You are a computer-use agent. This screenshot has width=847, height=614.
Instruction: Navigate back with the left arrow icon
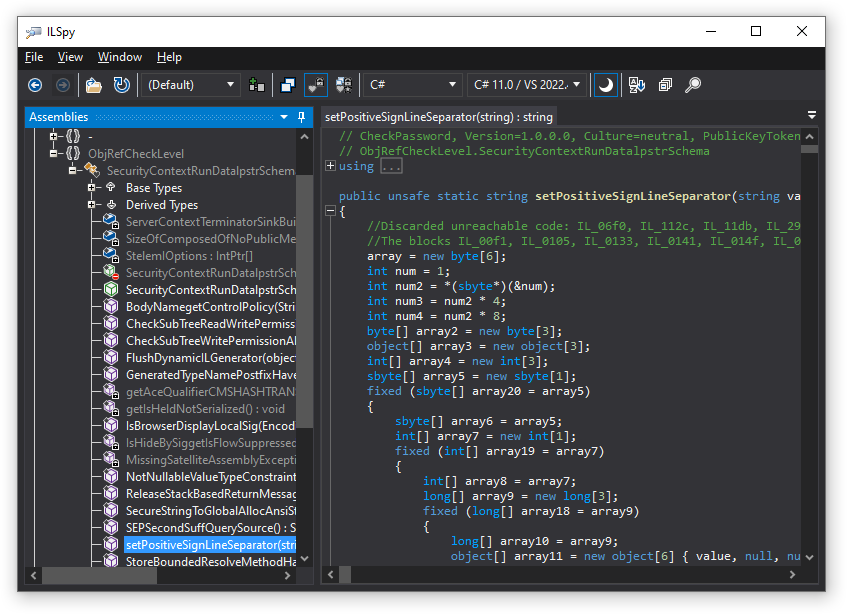34,85
